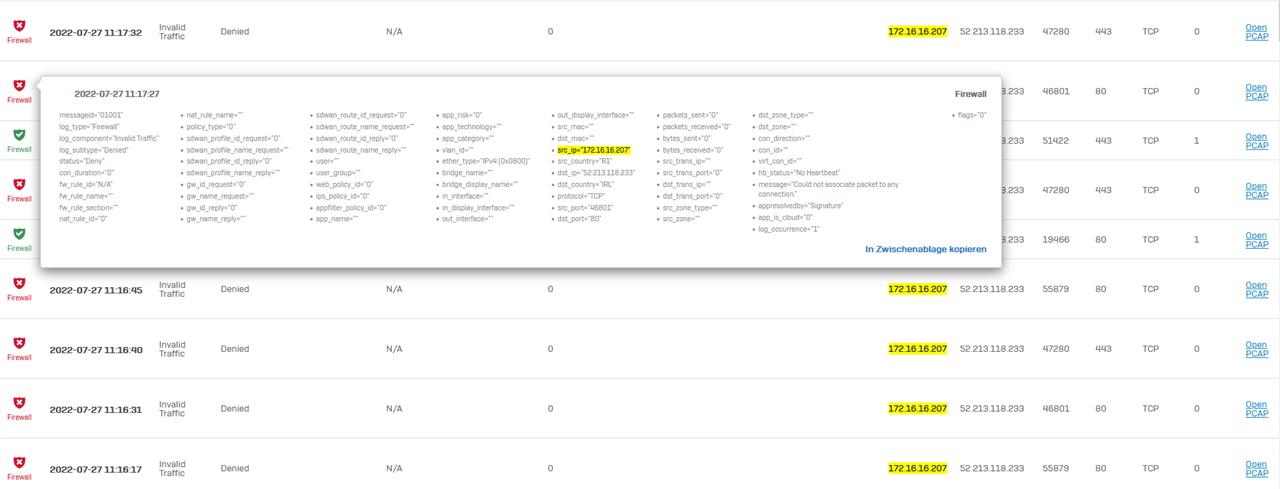Viewport: 1280px width, 489px height.
Task: Click 'In Zwischenablage kopieren' link in popup
Action: [x=925, y=249]
